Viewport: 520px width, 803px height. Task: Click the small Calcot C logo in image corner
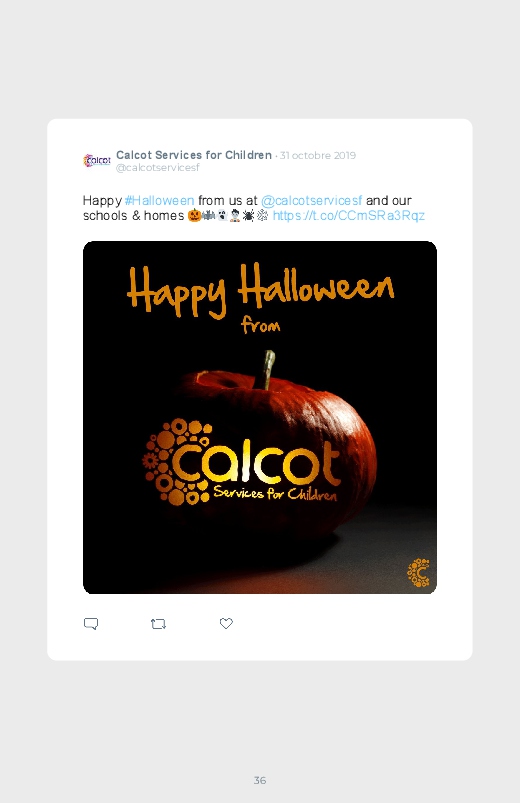419,573
